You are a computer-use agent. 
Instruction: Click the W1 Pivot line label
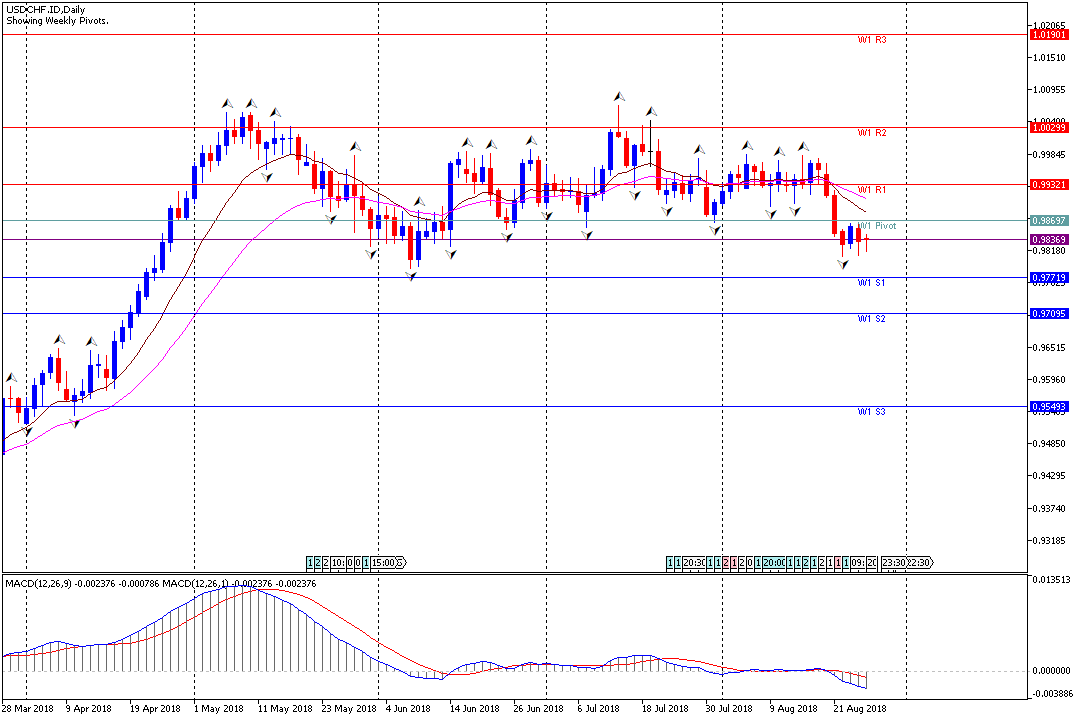[877, 226]
